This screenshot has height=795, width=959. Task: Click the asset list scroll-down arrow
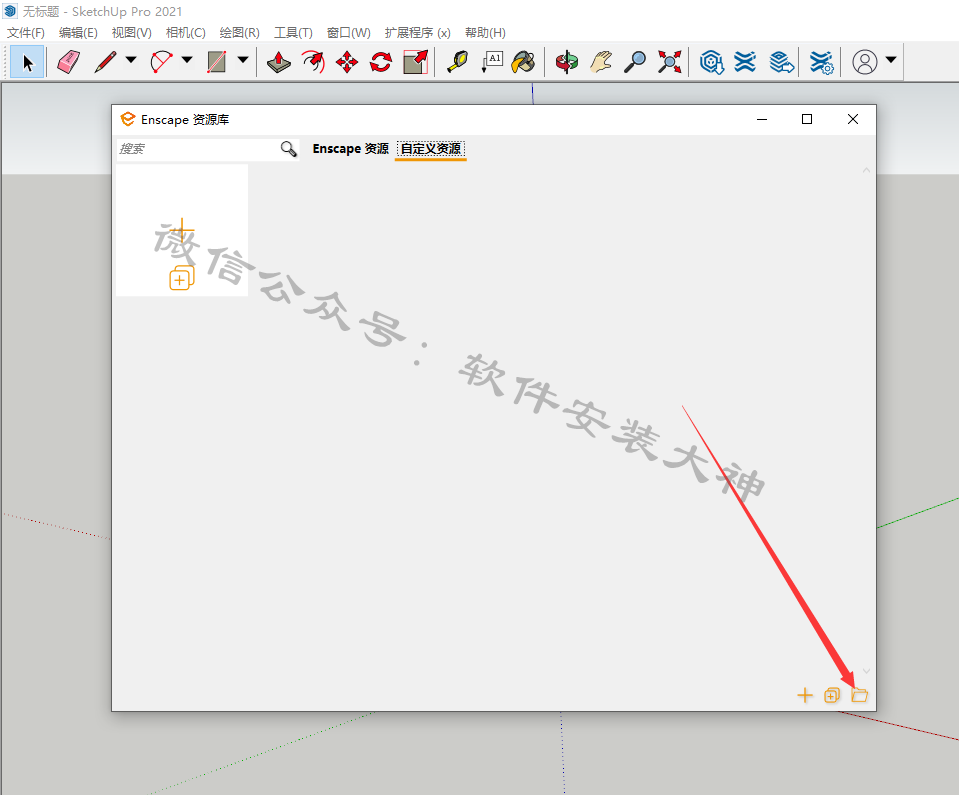[x=866, y=671]
